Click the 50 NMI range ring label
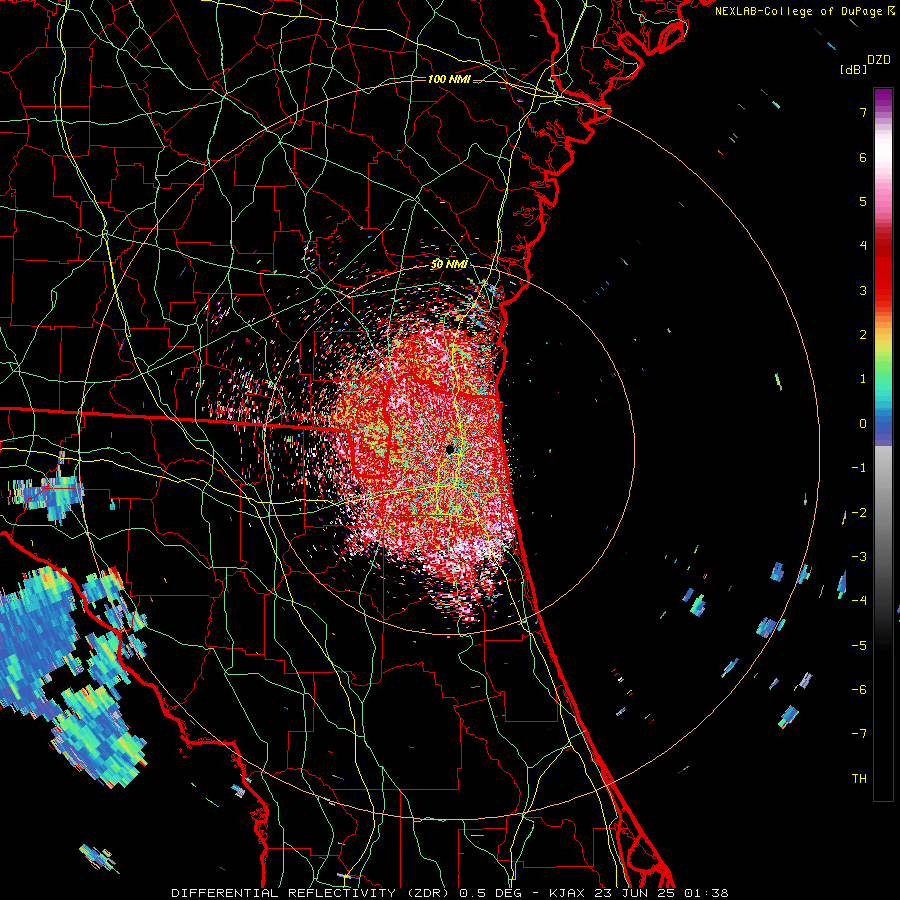The image size is (900, 900). point(449,264)
